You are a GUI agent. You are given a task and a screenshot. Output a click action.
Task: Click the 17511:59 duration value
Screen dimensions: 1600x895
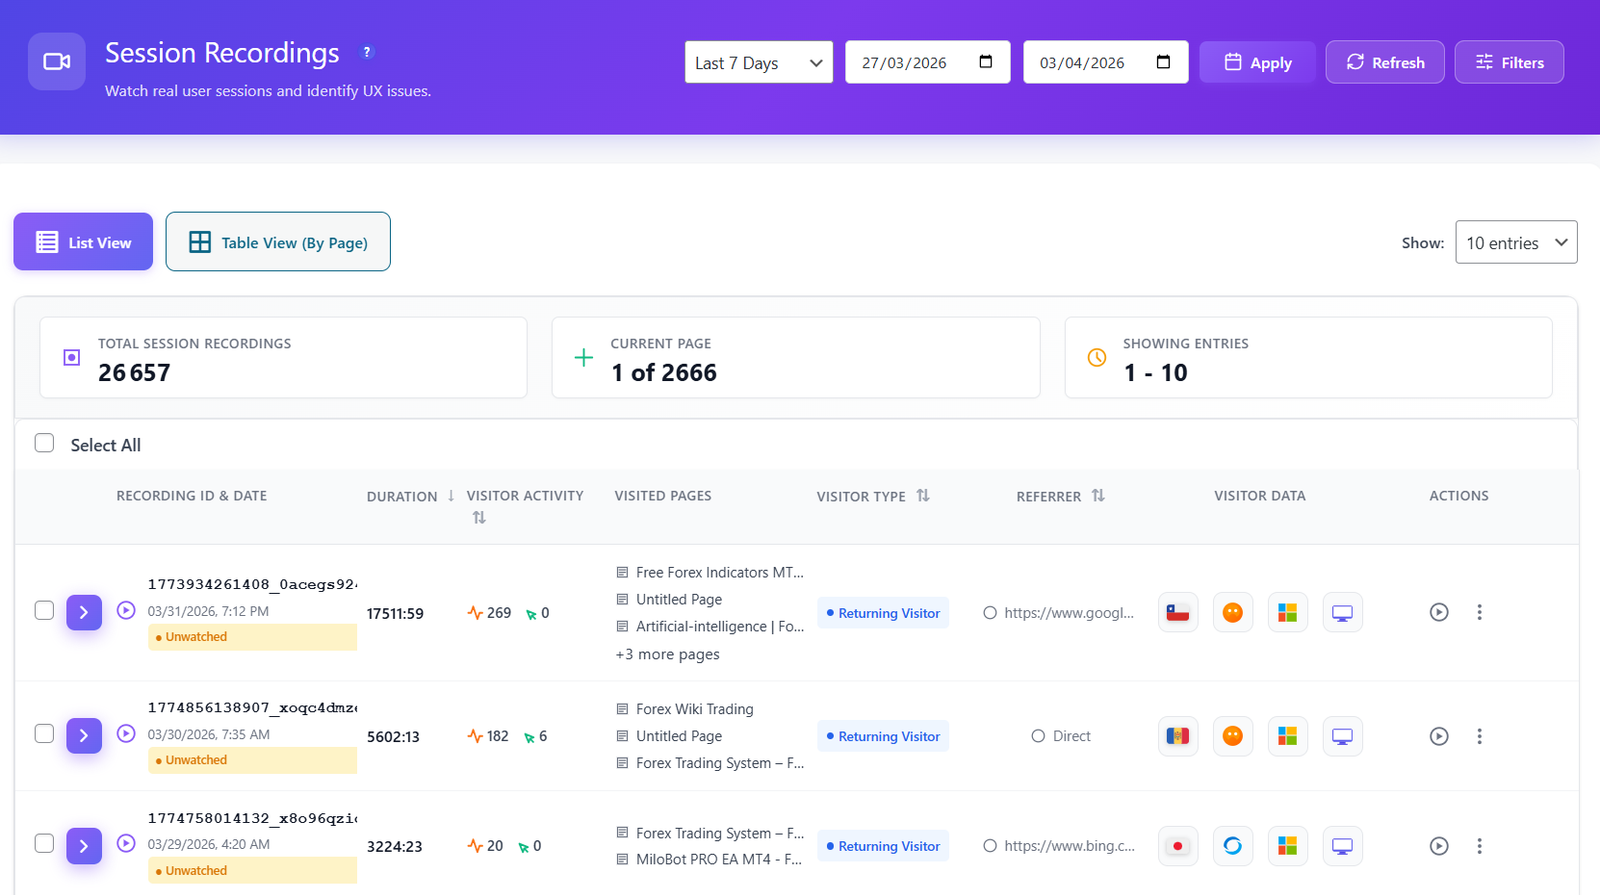[x=395, y=613]
